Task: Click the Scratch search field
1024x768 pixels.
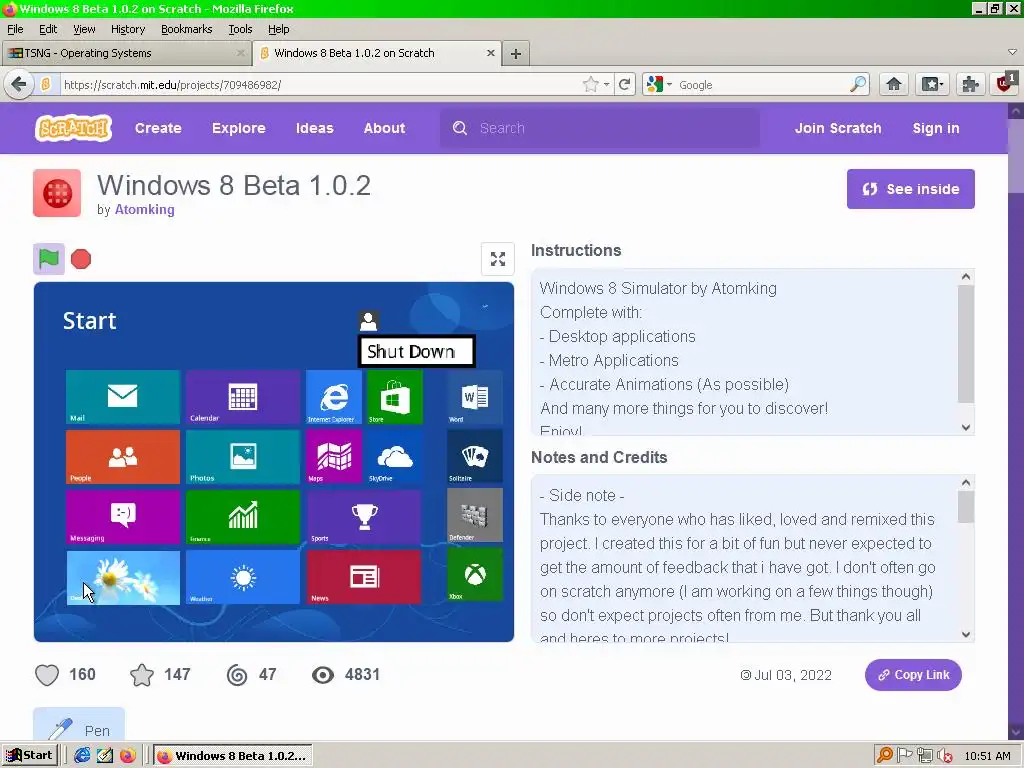Action: (x=600, y=128)
